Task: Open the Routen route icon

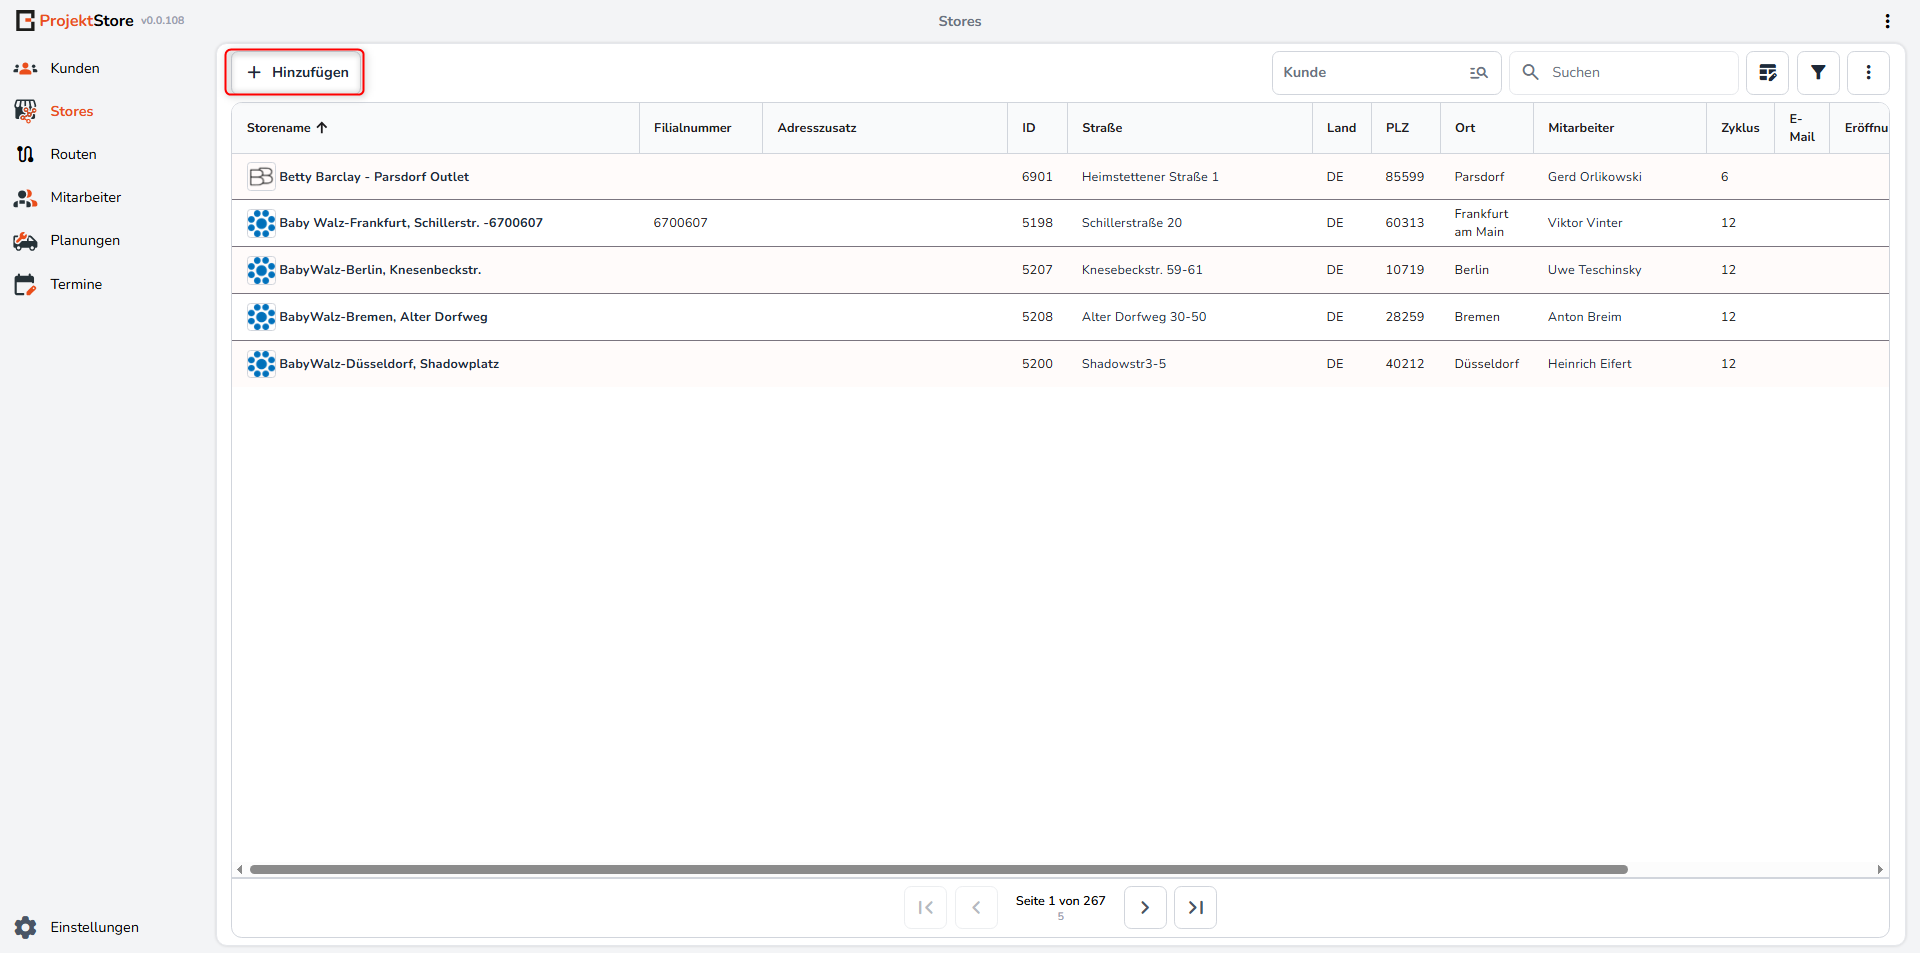Action: click(x=25, y=154)
